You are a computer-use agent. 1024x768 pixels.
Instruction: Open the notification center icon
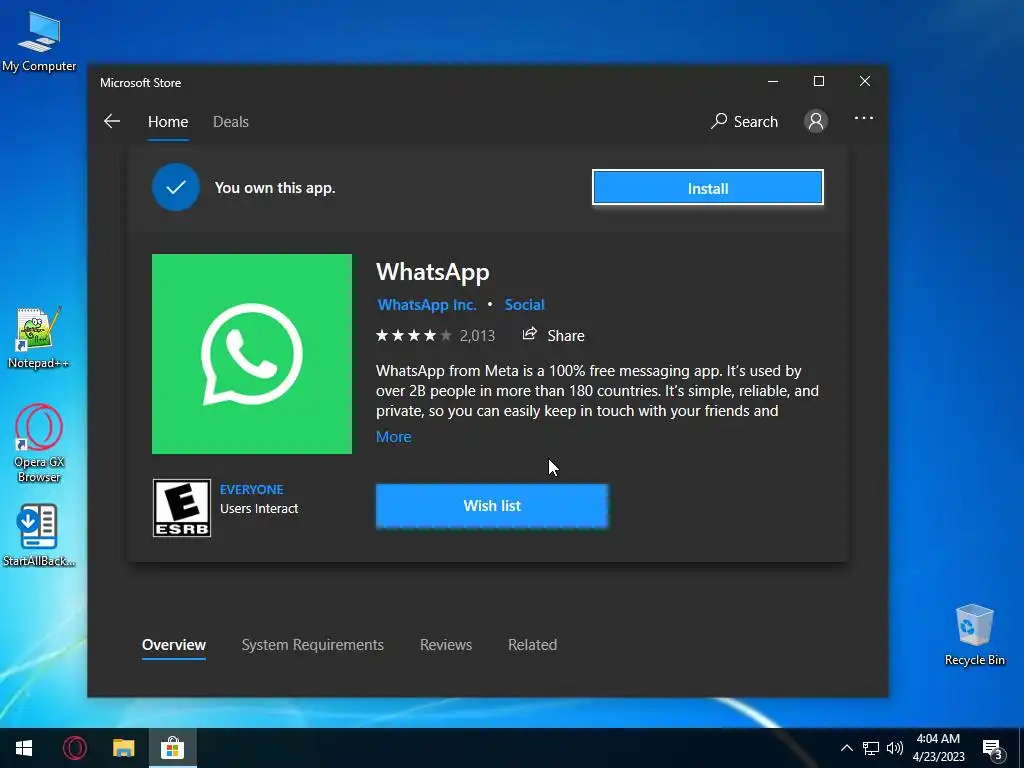click(x=993, y=749)
